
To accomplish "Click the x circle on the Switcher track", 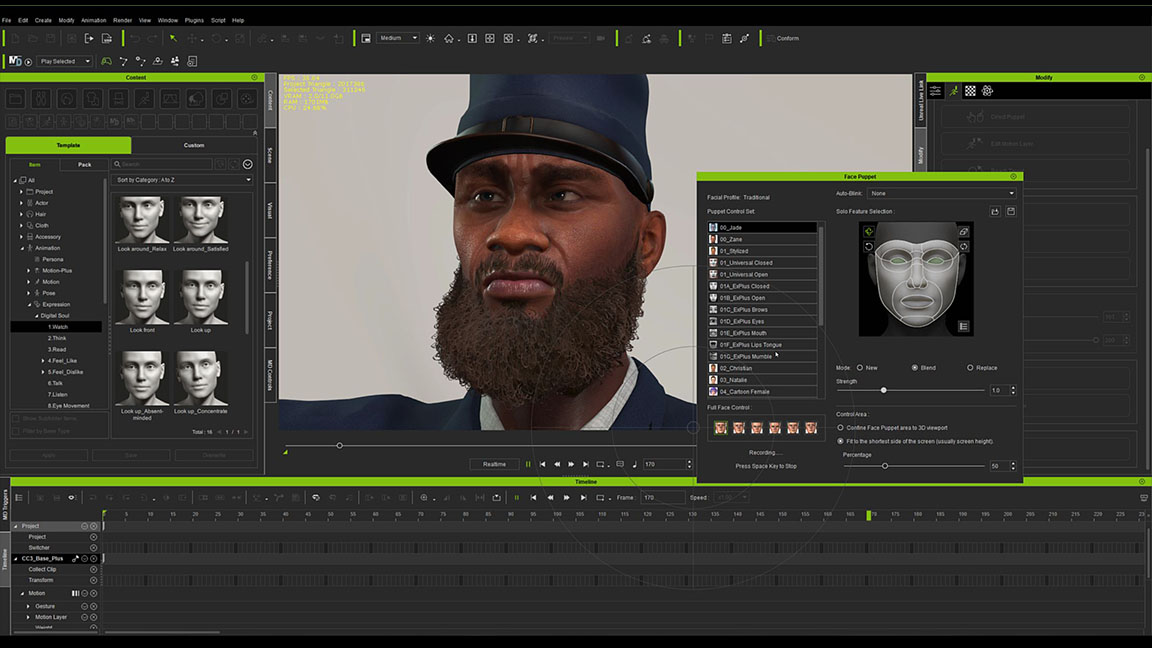I will pos(93,547).
